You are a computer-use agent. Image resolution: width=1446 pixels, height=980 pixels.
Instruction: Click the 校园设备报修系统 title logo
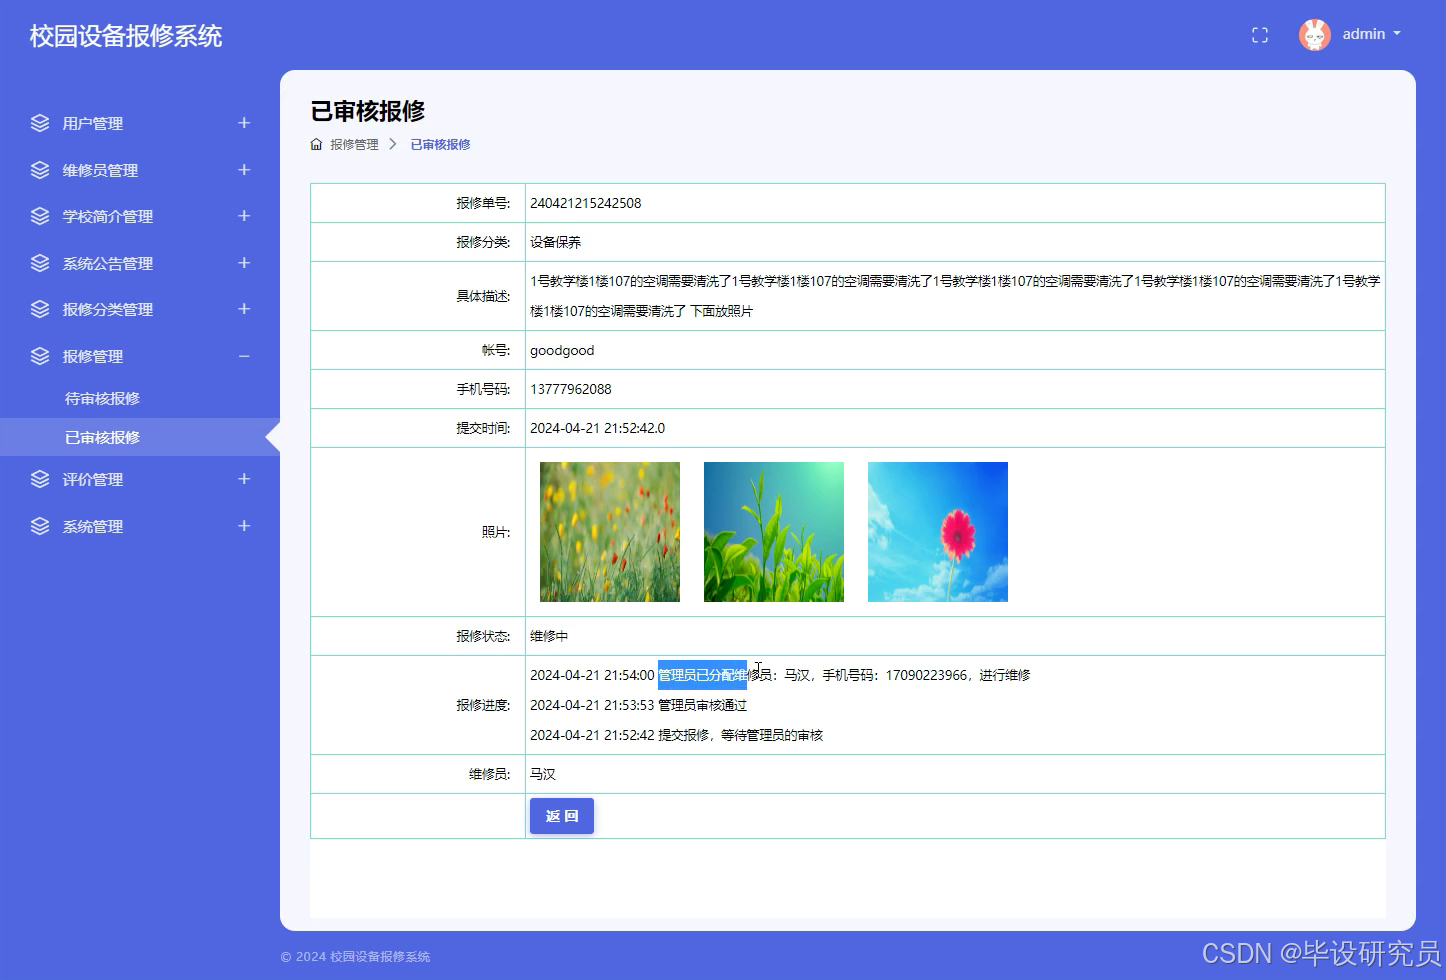coord(126,36)
